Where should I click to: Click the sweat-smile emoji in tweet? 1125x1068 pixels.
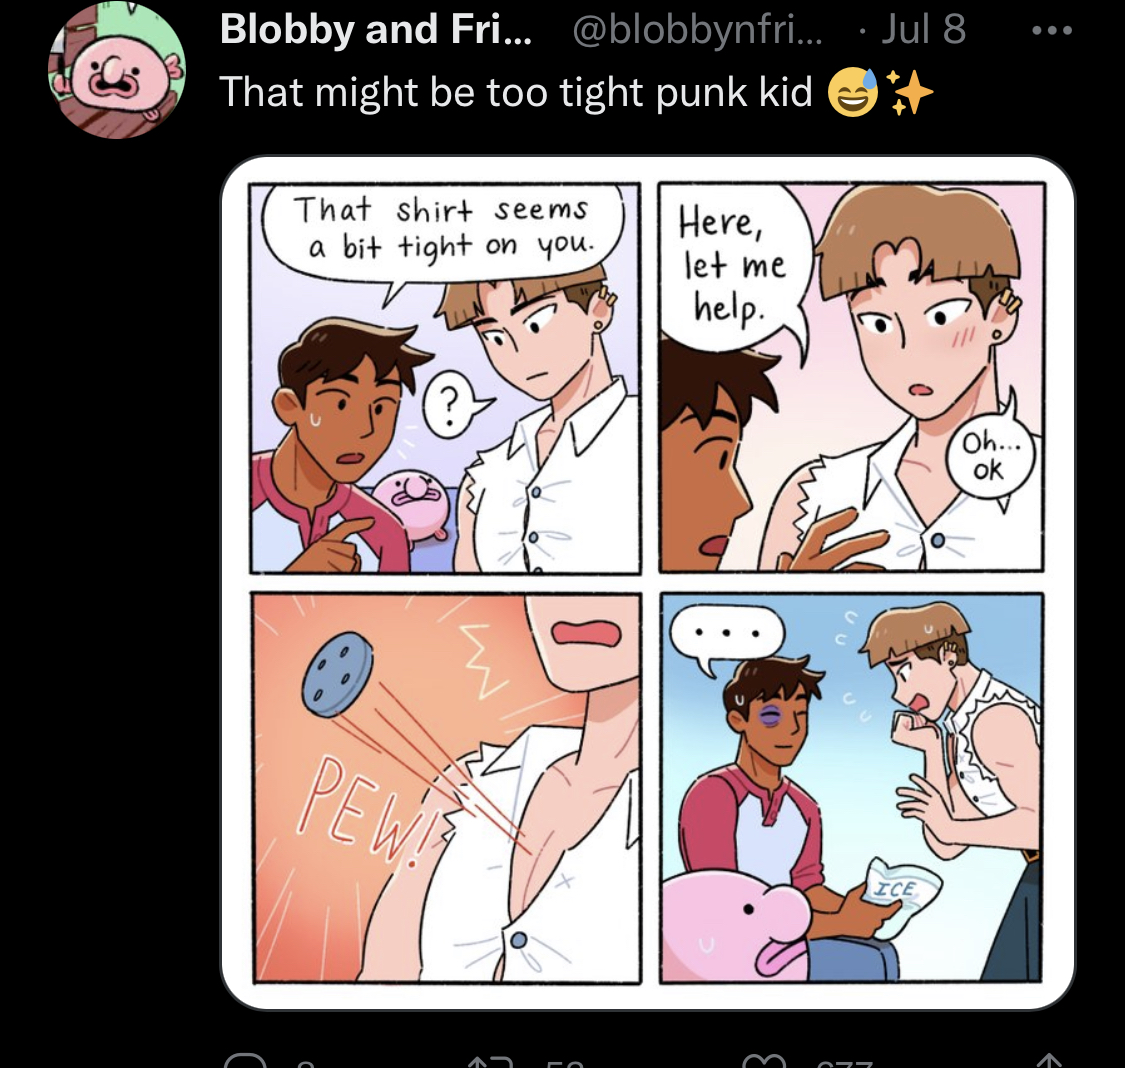tap(853, 93)
